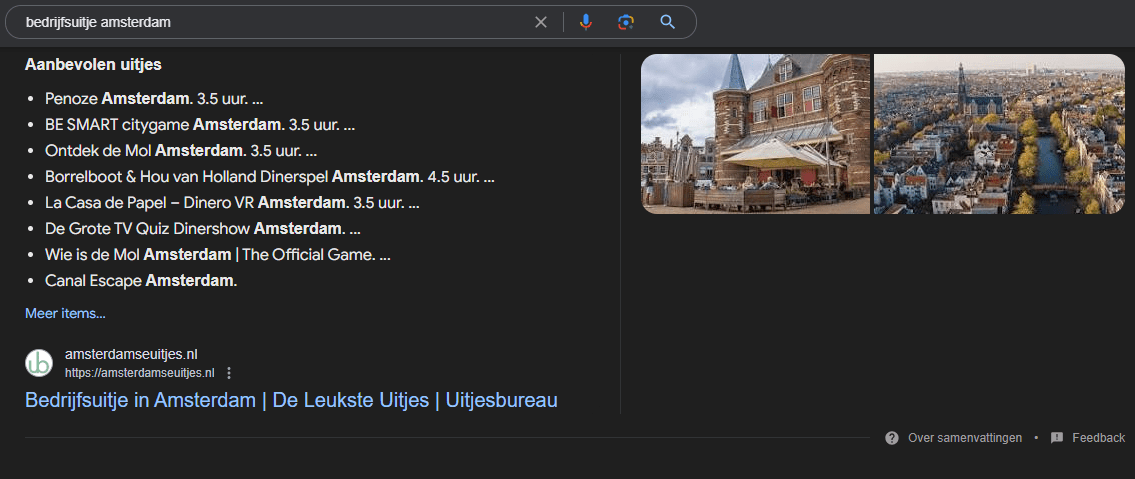Click the Feedback flag icon
The width and height of the screenshot is (1135, 479).
(x=1057, y=438)
